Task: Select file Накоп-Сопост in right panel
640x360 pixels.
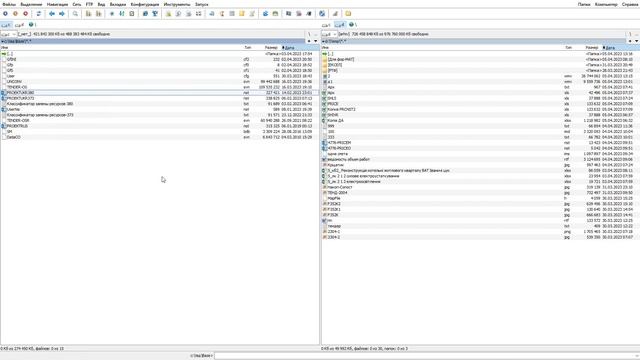Action: tap(480, 187)
